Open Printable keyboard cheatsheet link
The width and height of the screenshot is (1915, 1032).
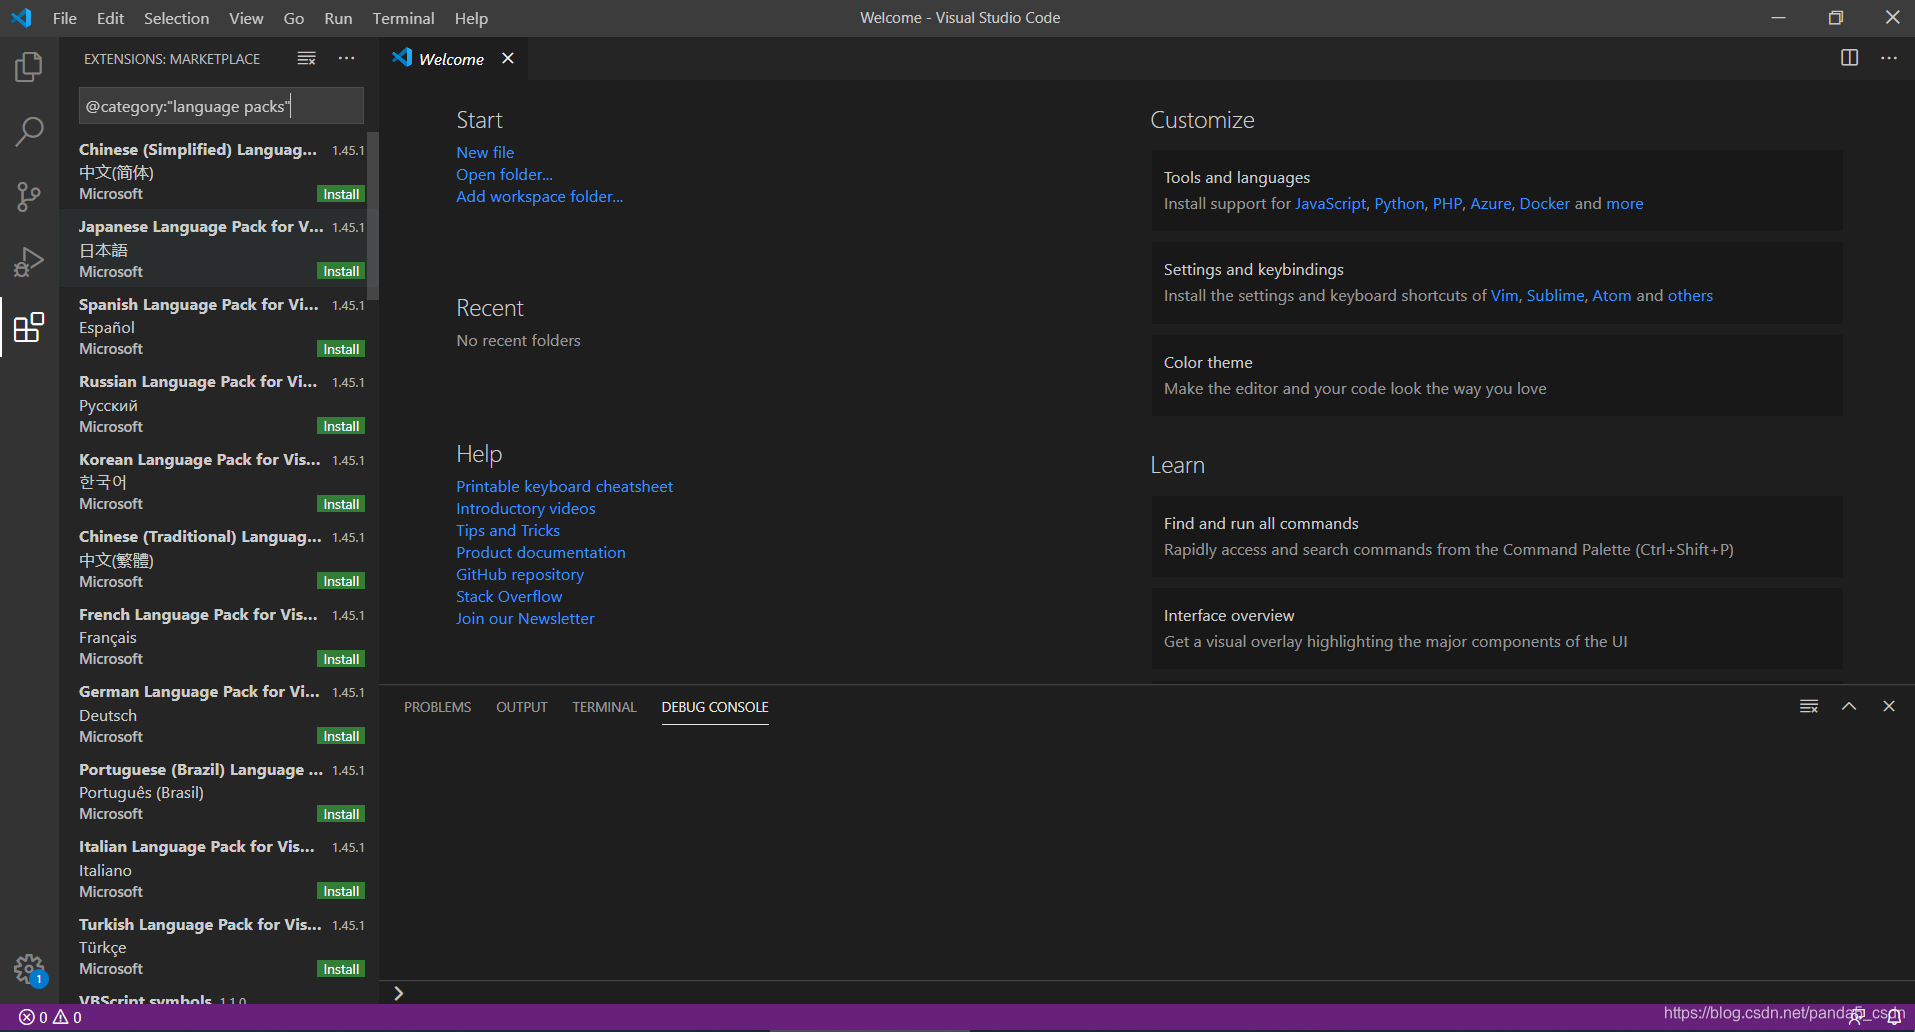[x=564, y=486]
